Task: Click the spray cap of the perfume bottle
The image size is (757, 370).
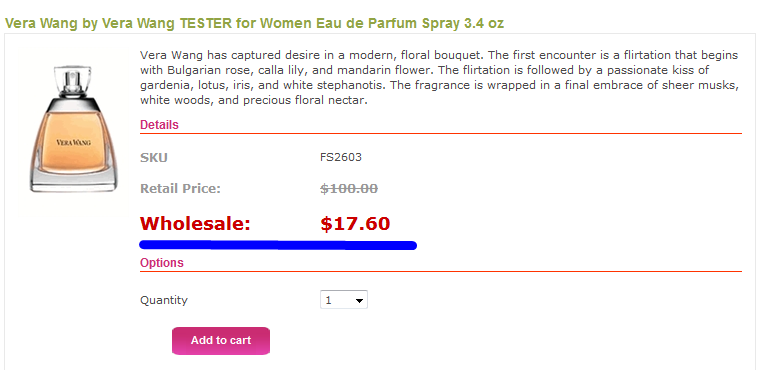Action: [73, 81]
